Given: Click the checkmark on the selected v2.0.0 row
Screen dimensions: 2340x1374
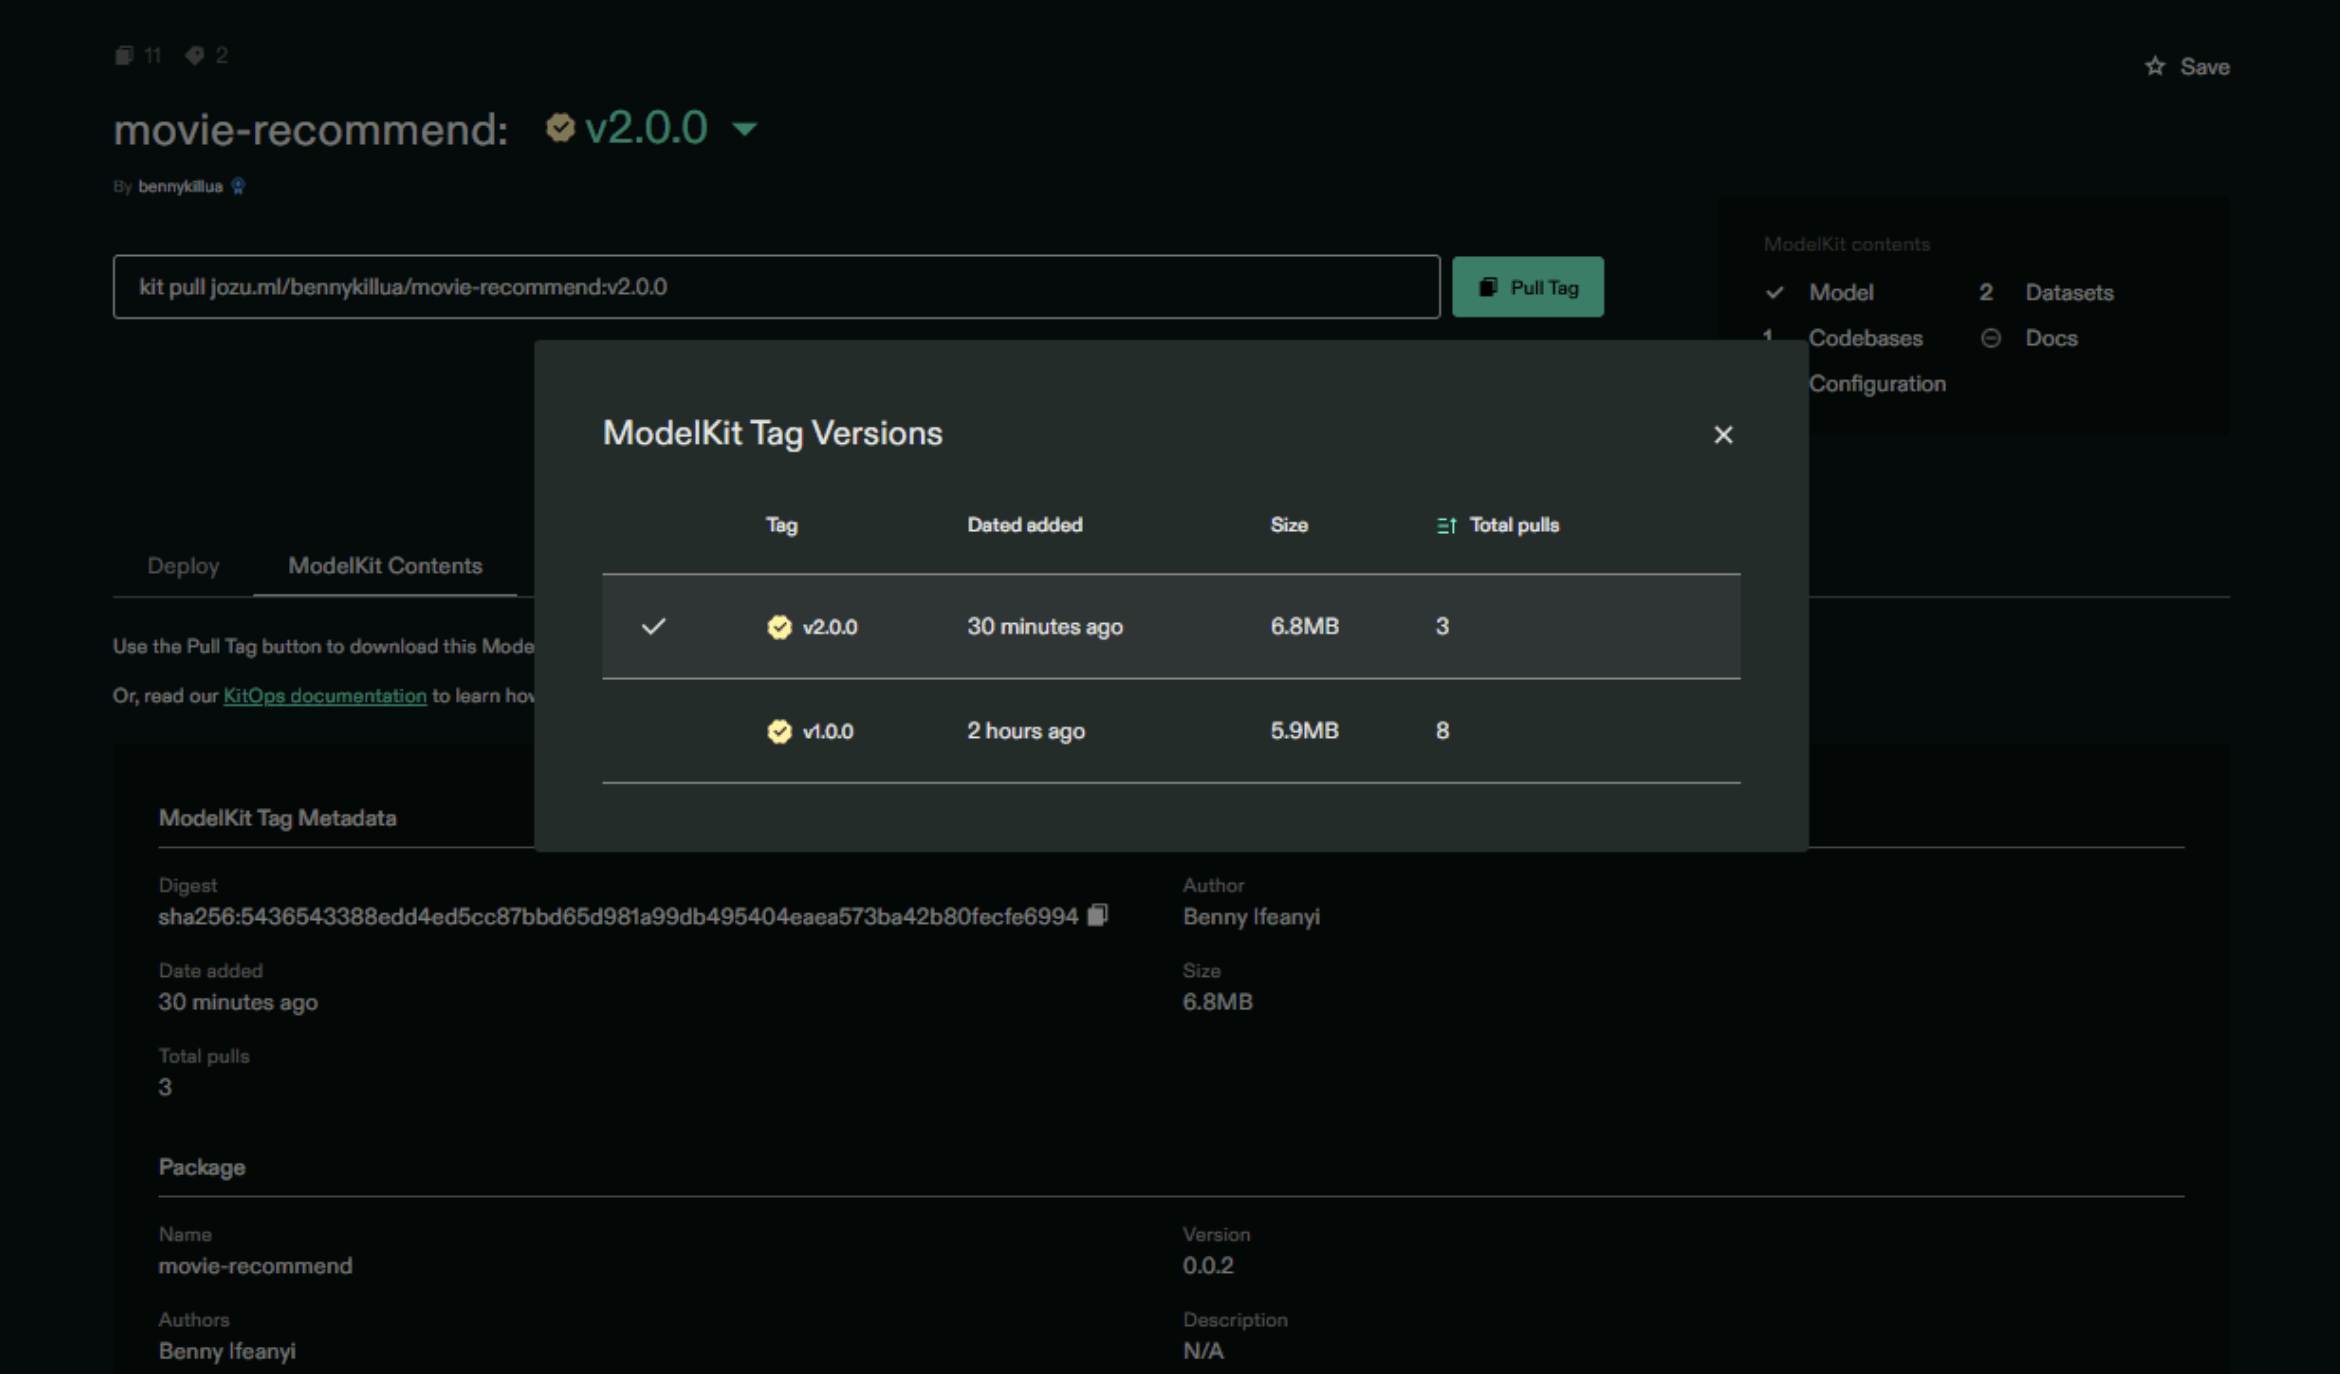Looking at the screenshot, I should point(653,627).
